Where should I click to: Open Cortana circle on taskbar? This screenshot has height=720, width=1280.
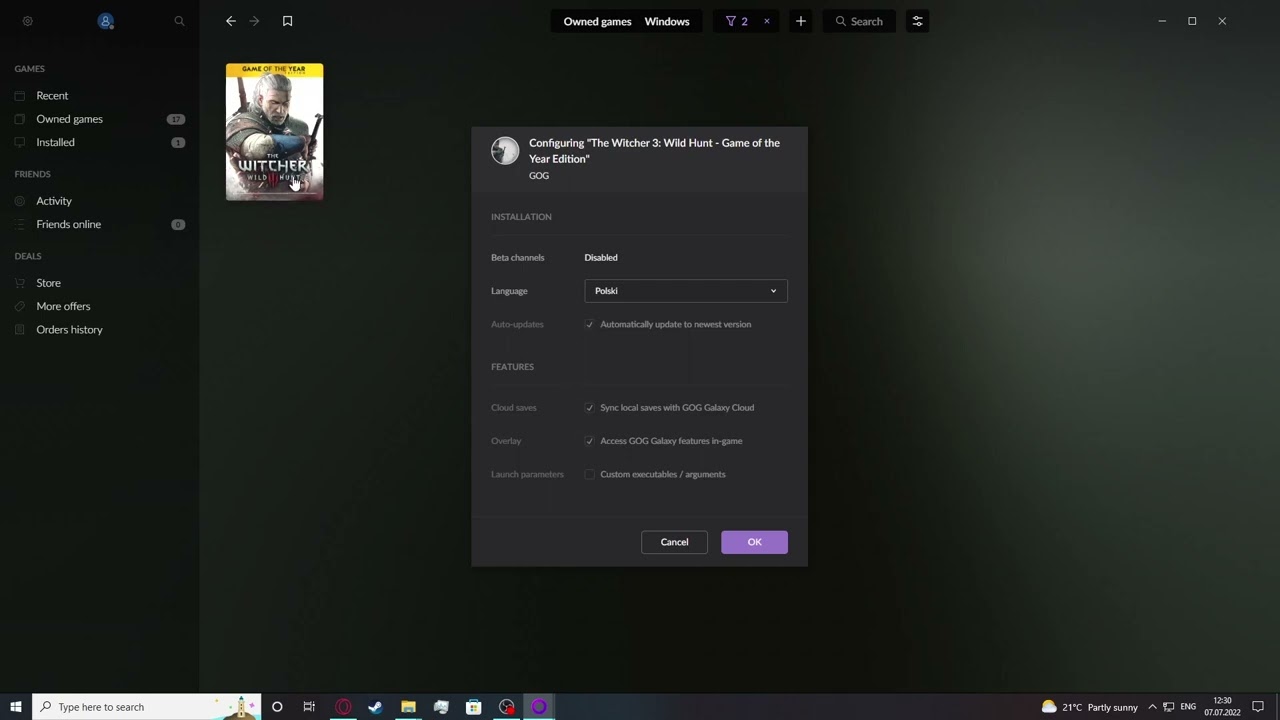tap(277, 707)
